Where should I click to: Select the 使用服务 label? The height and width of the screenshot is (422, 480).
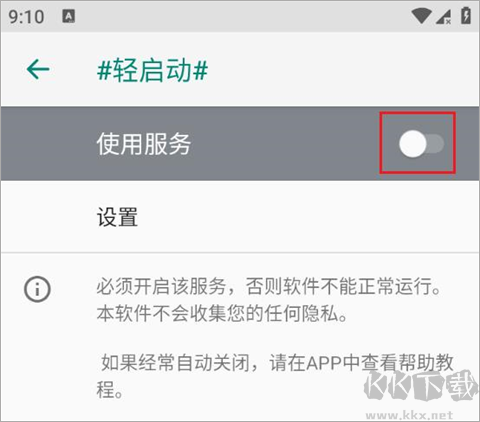click(144, 144)
